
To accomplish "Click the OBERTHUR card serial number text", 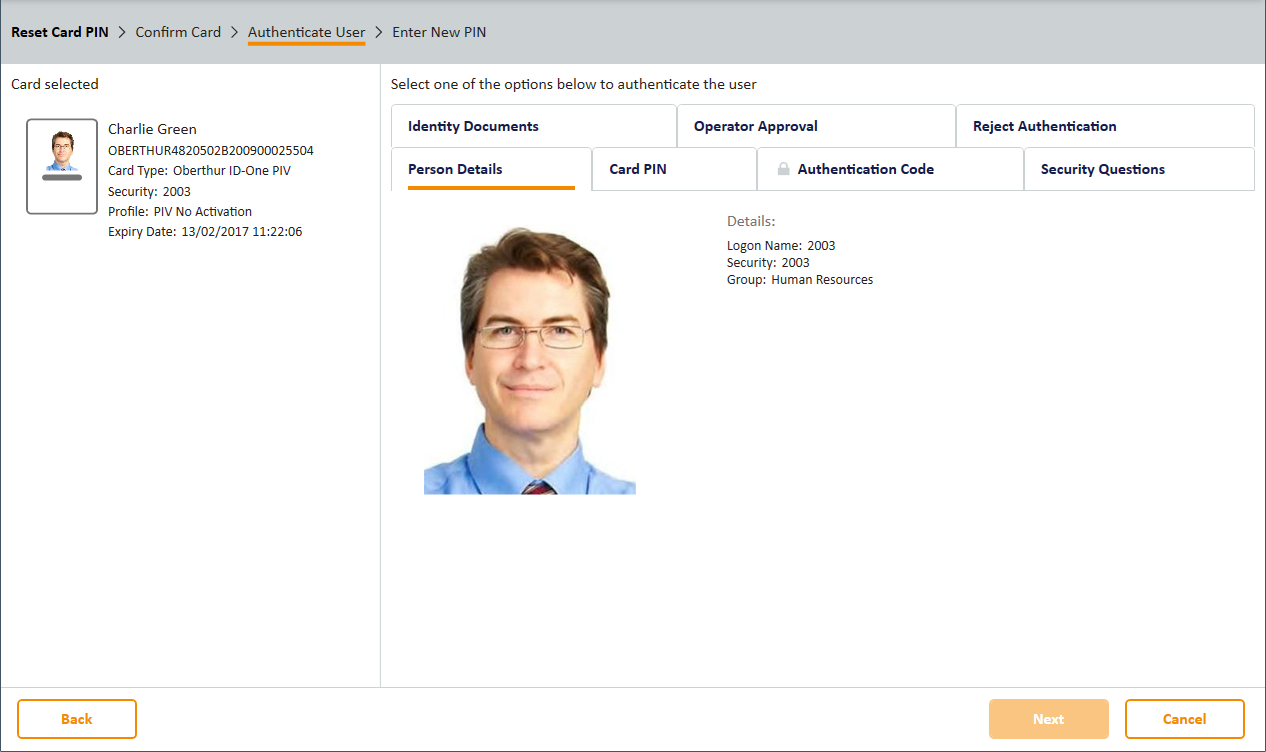I will pyautogui.click(x=210, y=150).
